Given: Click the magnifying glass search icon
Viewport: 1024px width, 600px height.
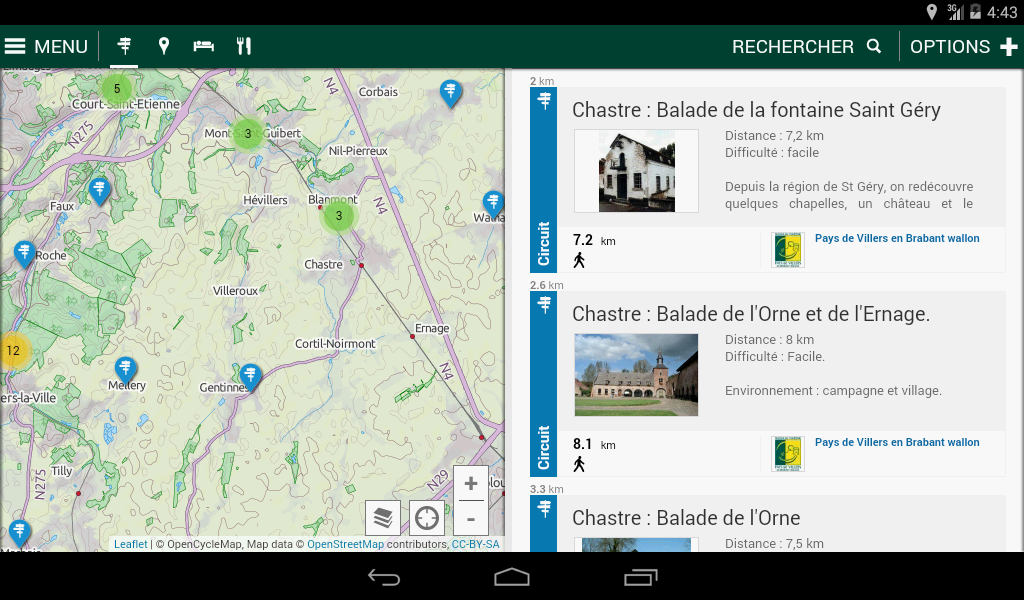Looking at the screenshot, I should [874, 46].
